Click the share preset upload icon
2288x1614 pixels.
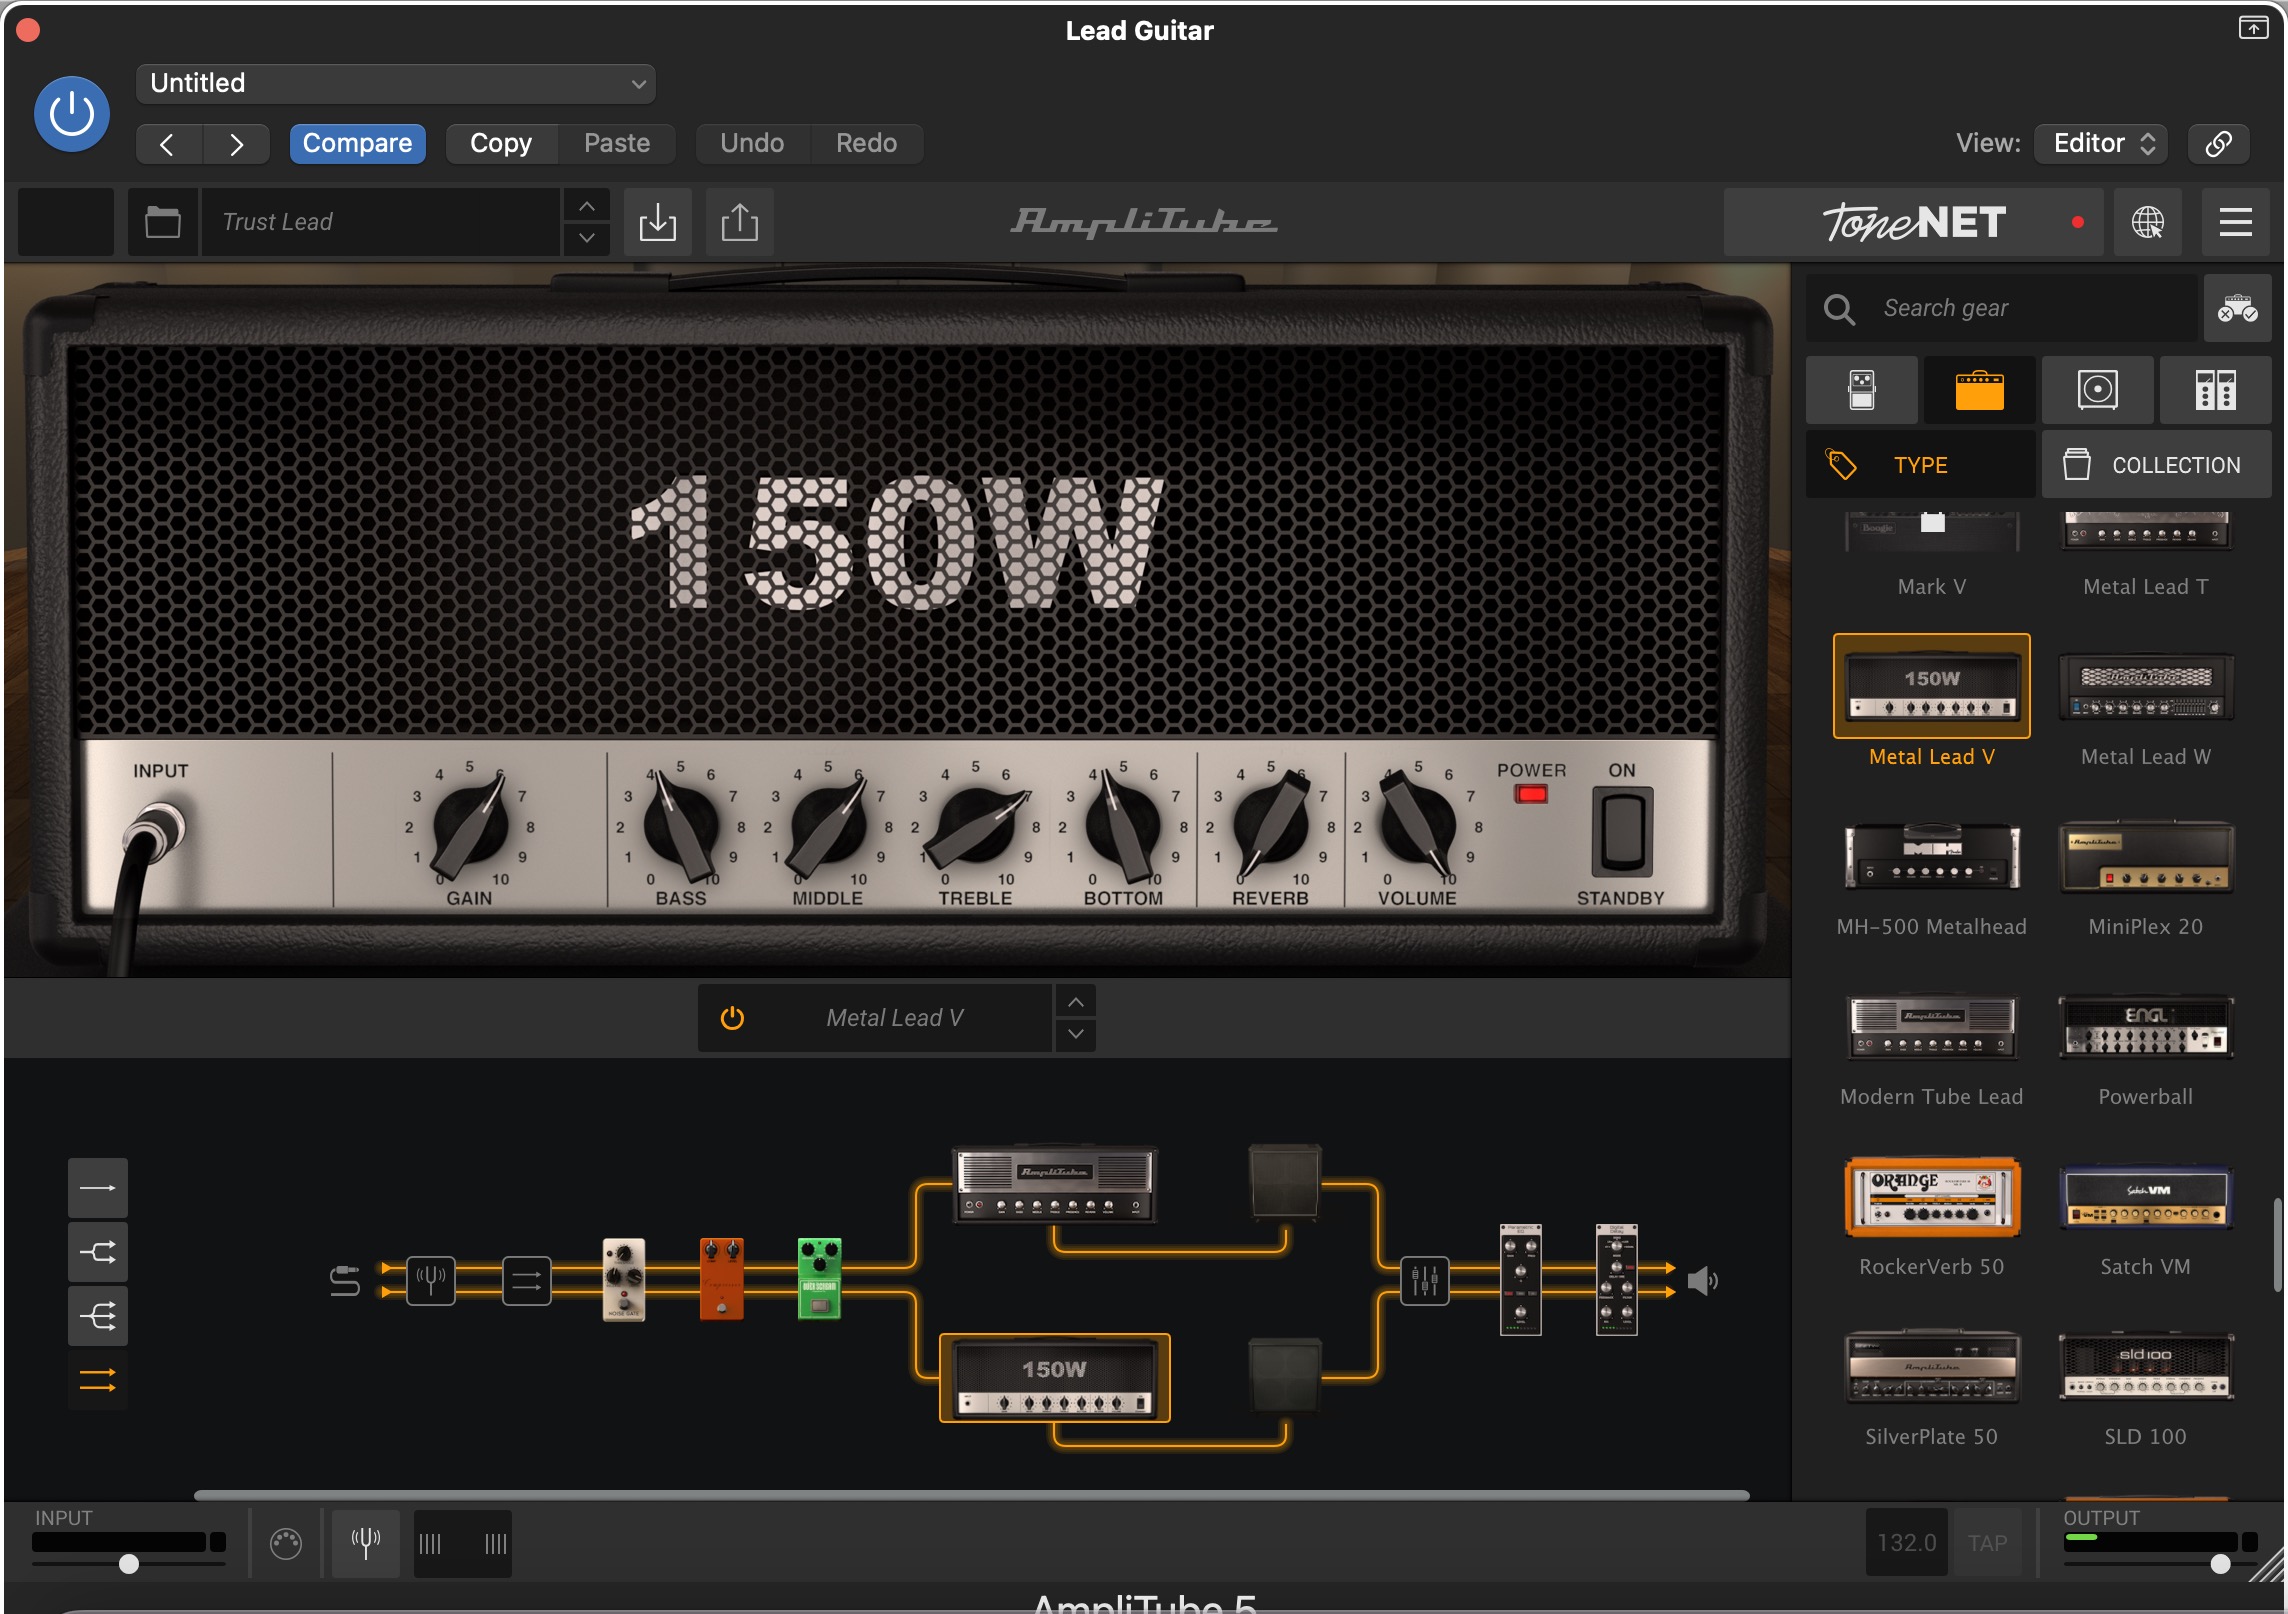click(x=740, y=222)
